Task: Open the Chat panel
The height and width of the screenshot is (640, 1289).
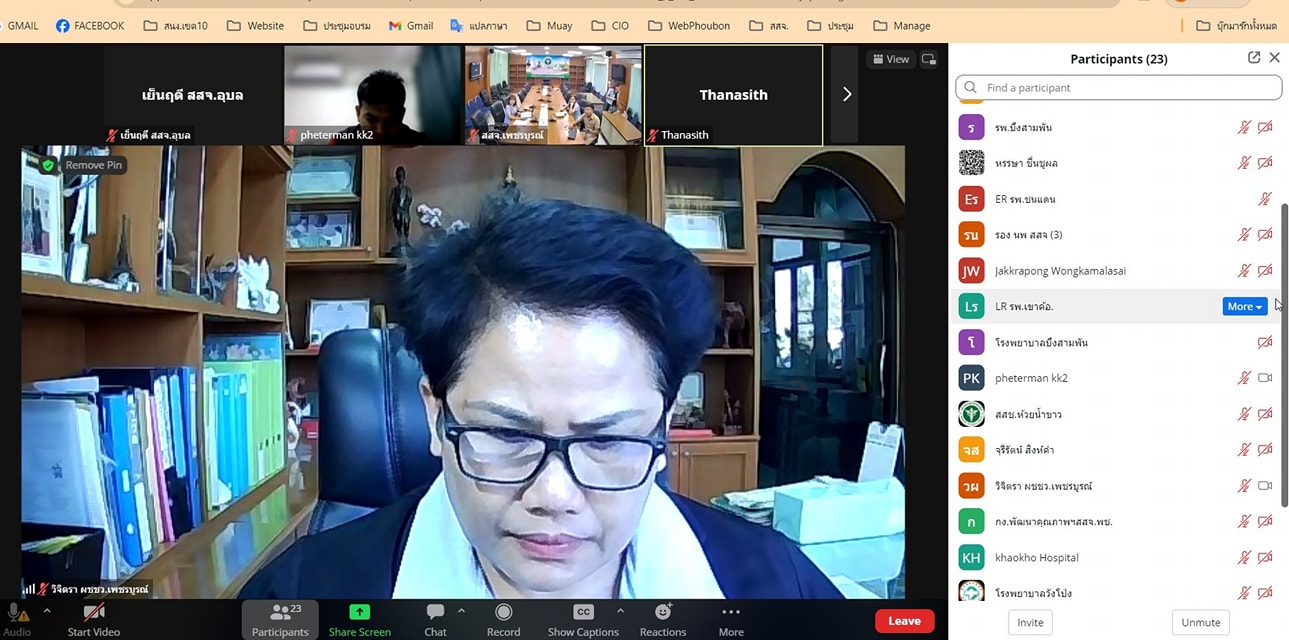Action: 435,619
